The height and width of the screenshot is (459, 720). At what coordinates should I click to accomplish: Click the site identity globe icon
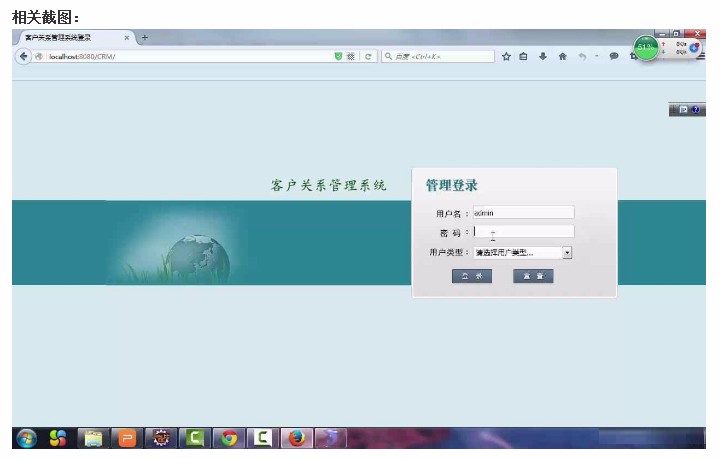(39, 56)
